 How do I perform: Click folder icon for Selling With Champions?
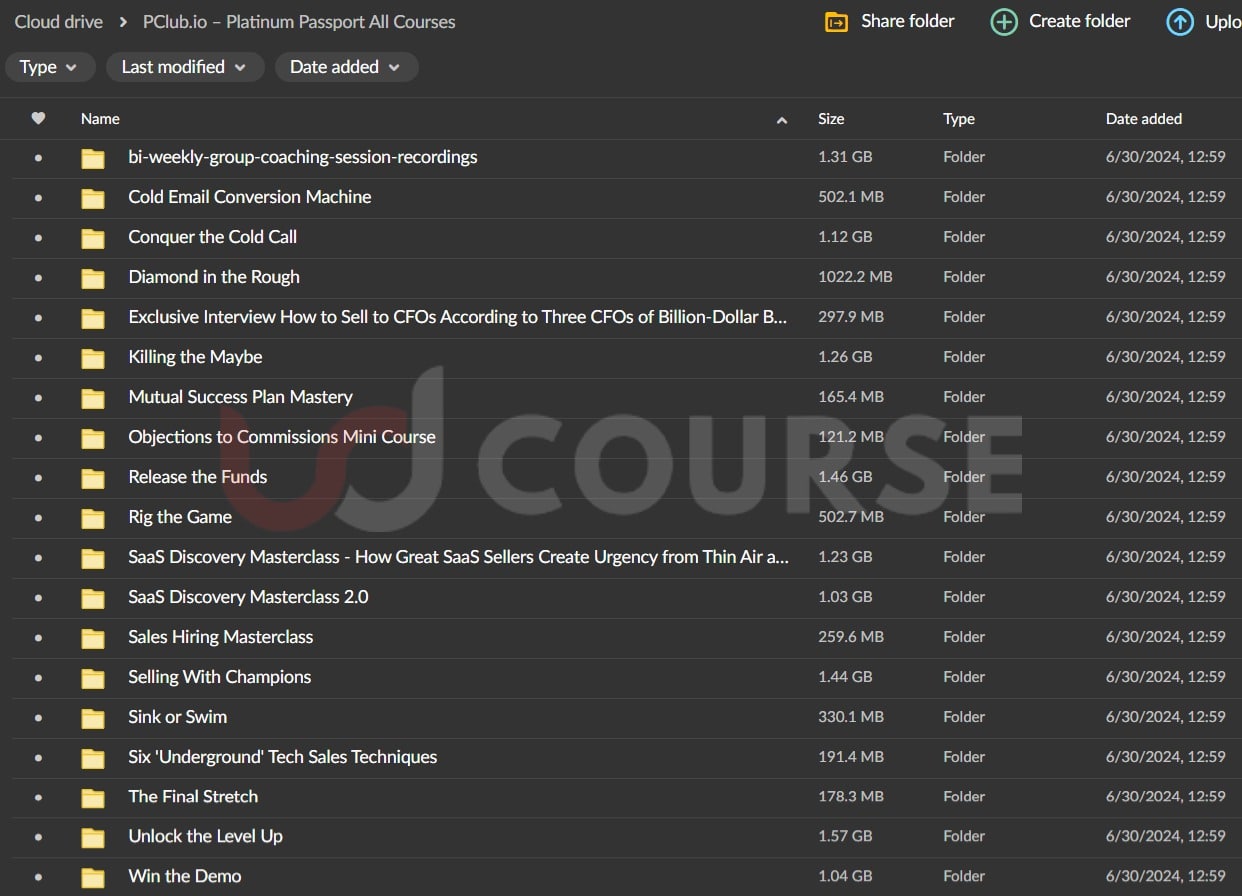click(x=93, y=678)
